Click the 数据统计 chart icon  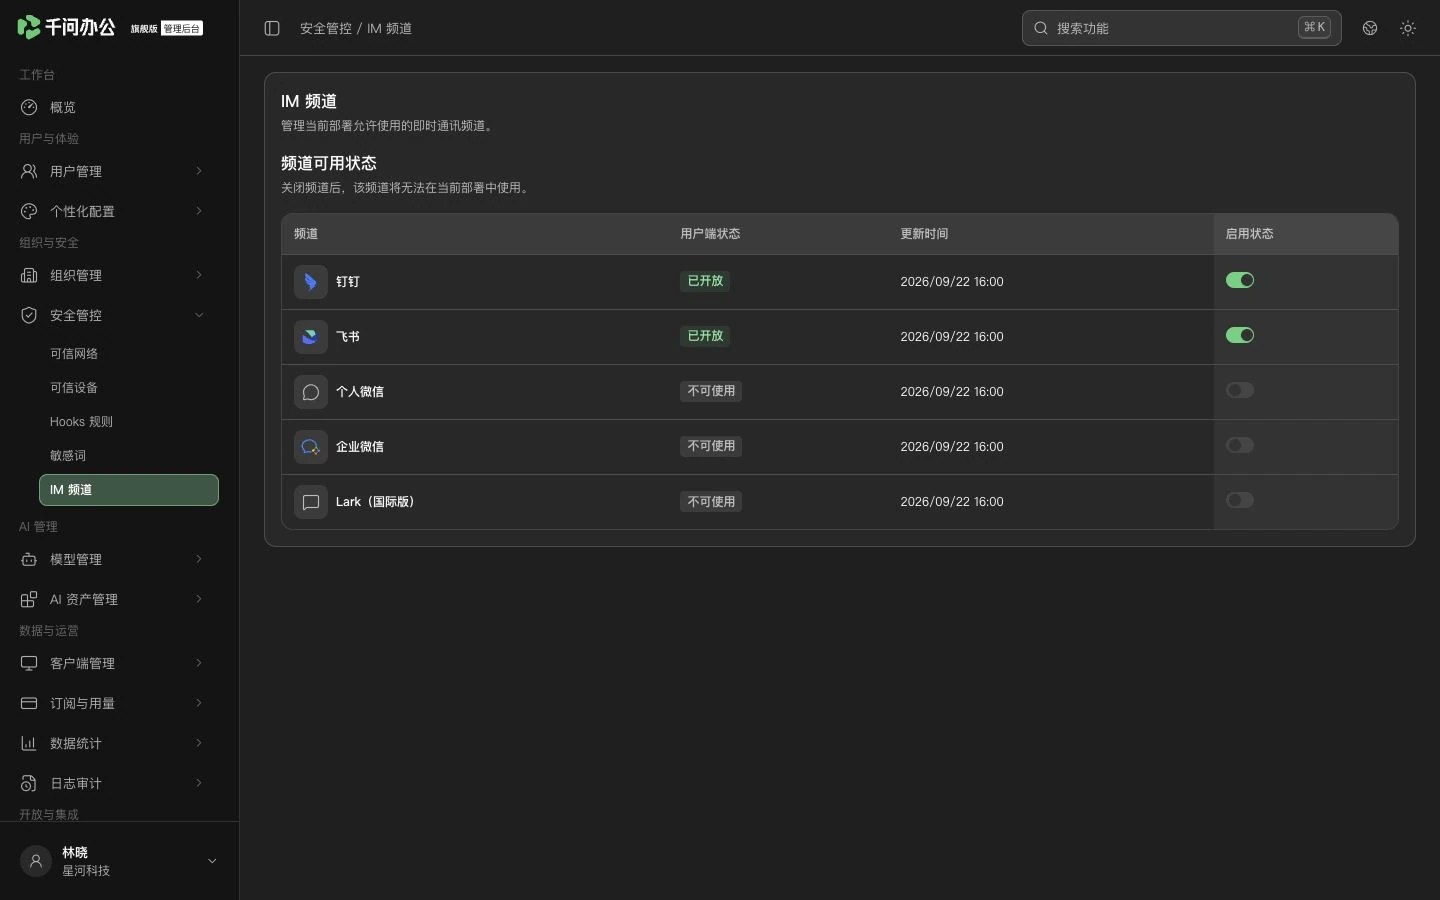[29, 743]
